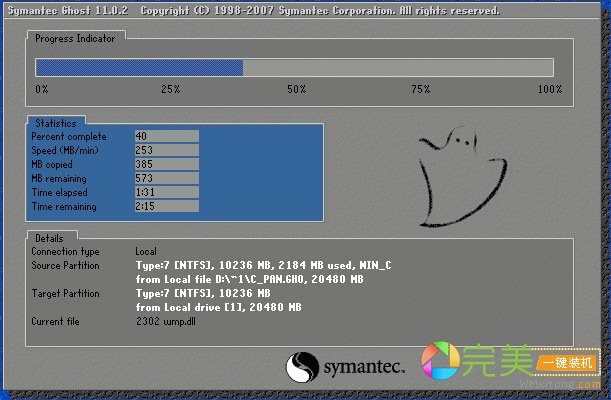Click the Progress Indicator group label
The height and width of the screenshot is (400, 611).
74,38
